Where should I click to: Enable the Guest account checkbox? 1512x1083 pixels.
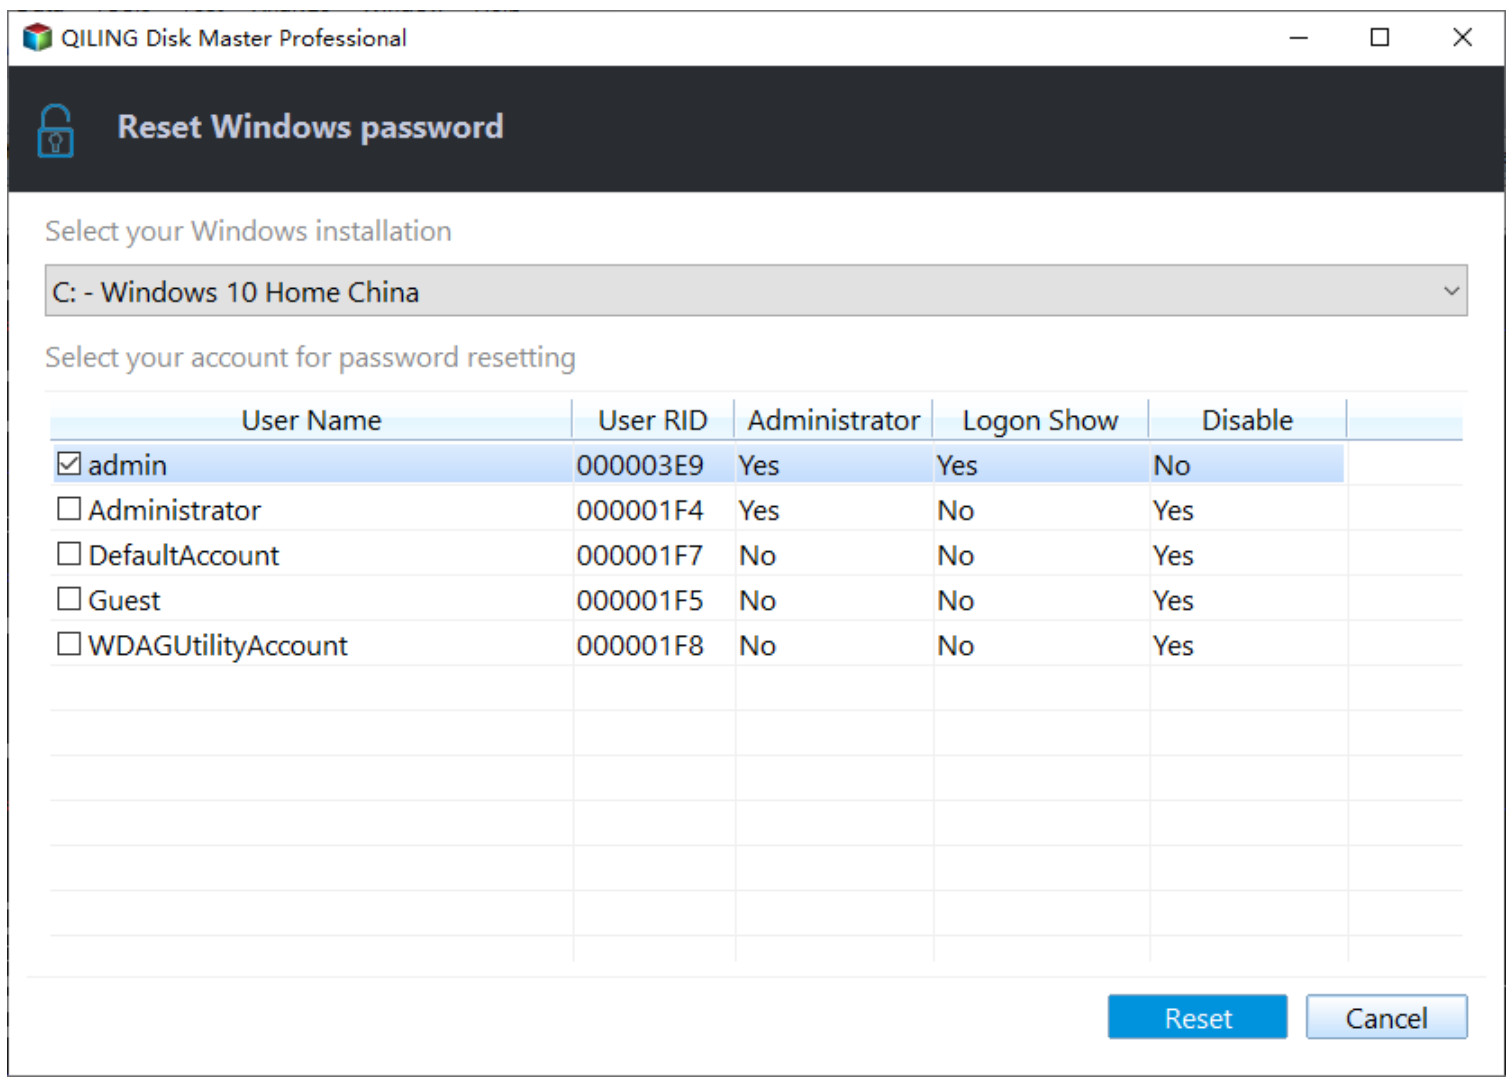pyautogui.click(x=69, y=599)
